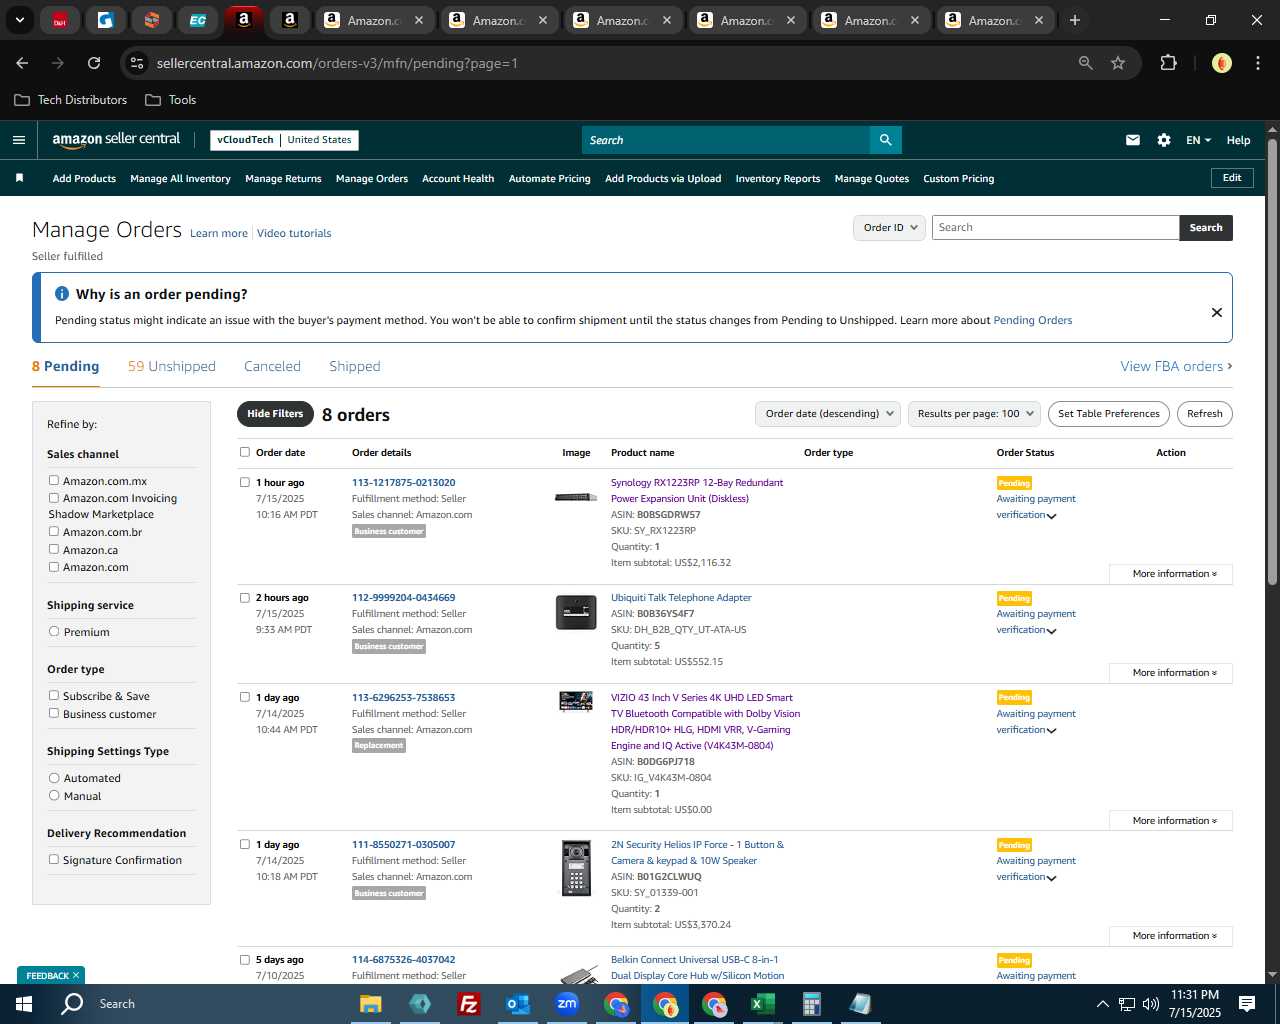Image resolution: width=1280 pixels, height=1024 pixels.
Task: Switch to the Shipped tab
Action: pos(355,367)
